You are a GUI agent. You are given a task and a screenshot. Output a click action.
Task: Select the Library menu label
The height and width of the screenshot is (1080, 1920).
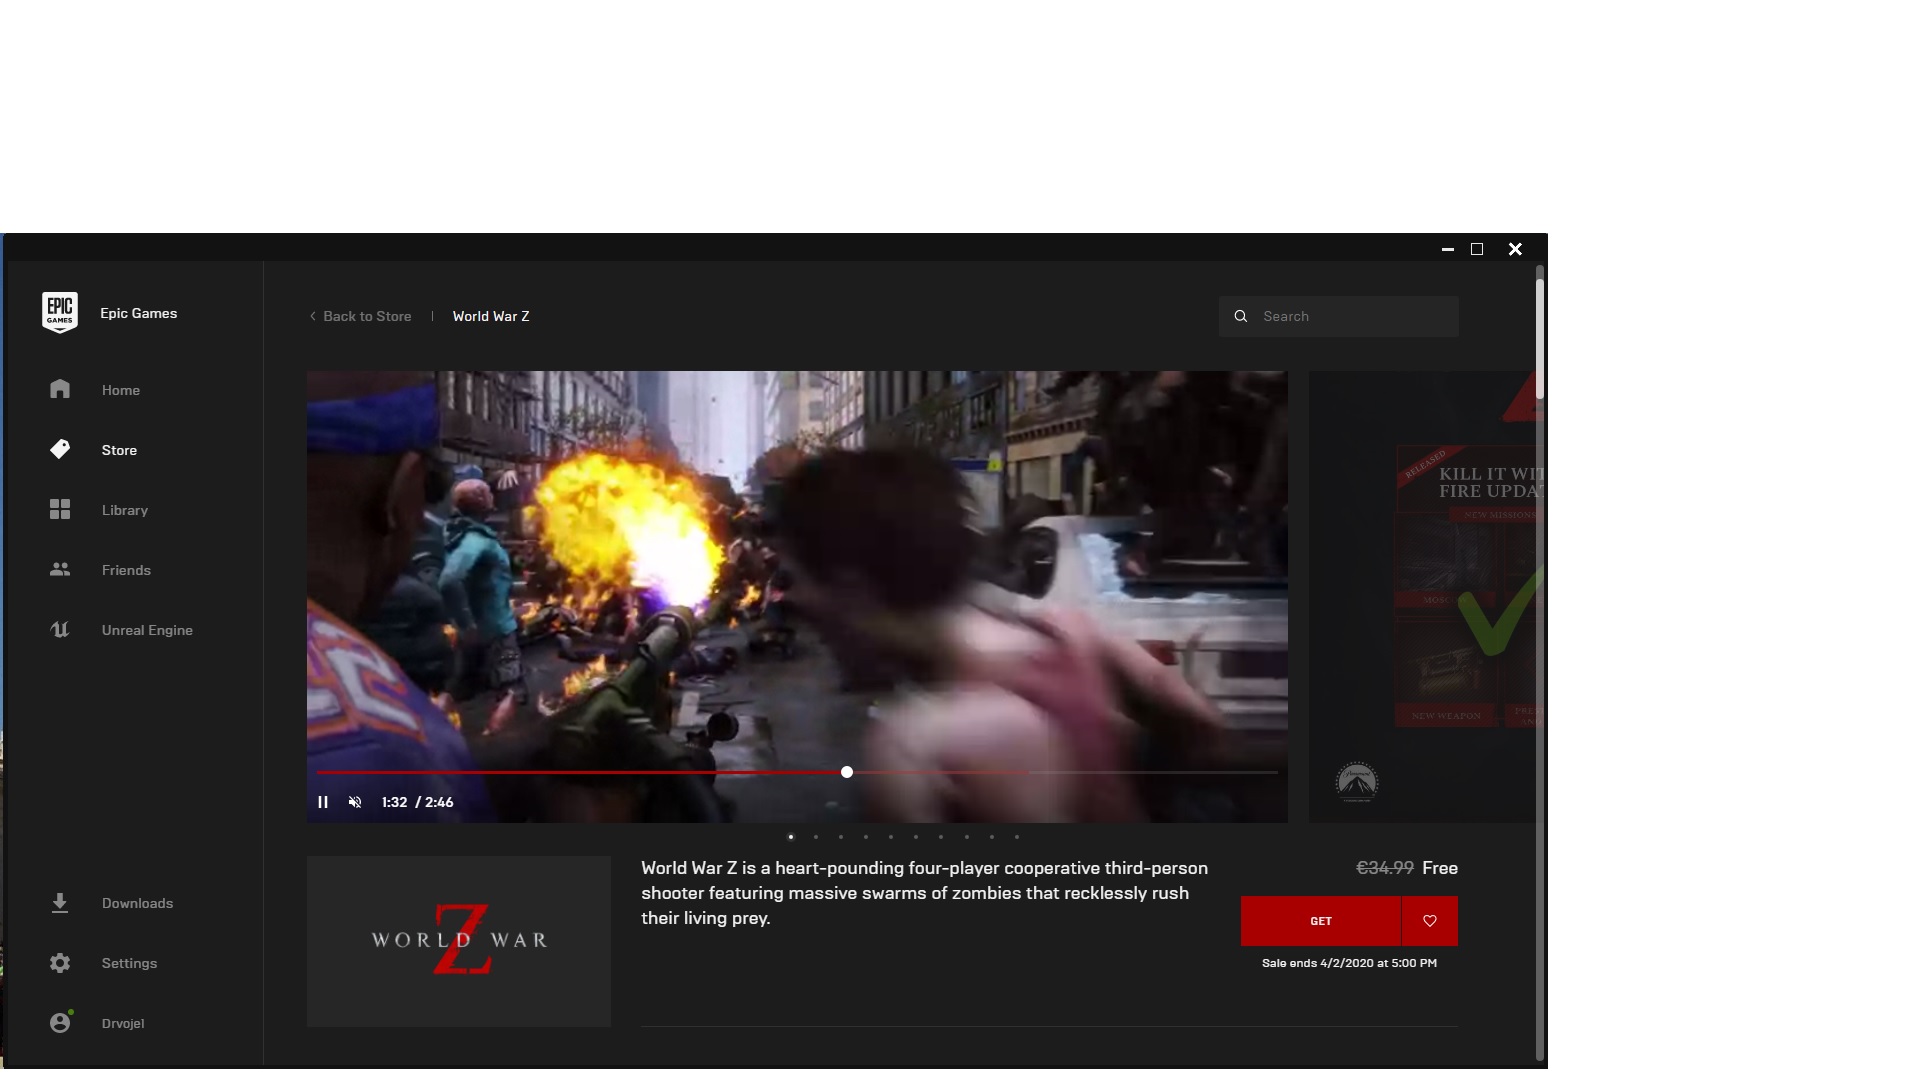[x=125, y=510]
